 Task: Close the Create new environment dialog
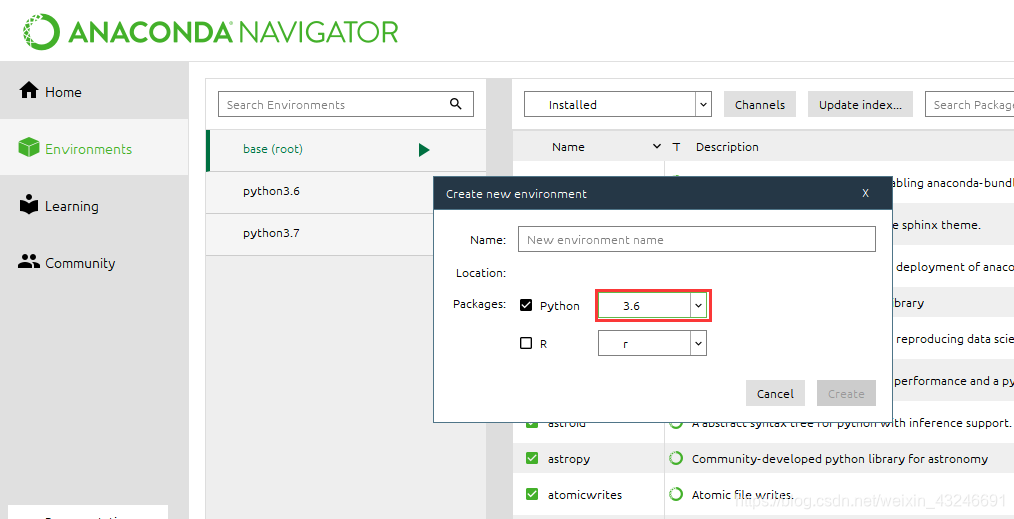865,193
